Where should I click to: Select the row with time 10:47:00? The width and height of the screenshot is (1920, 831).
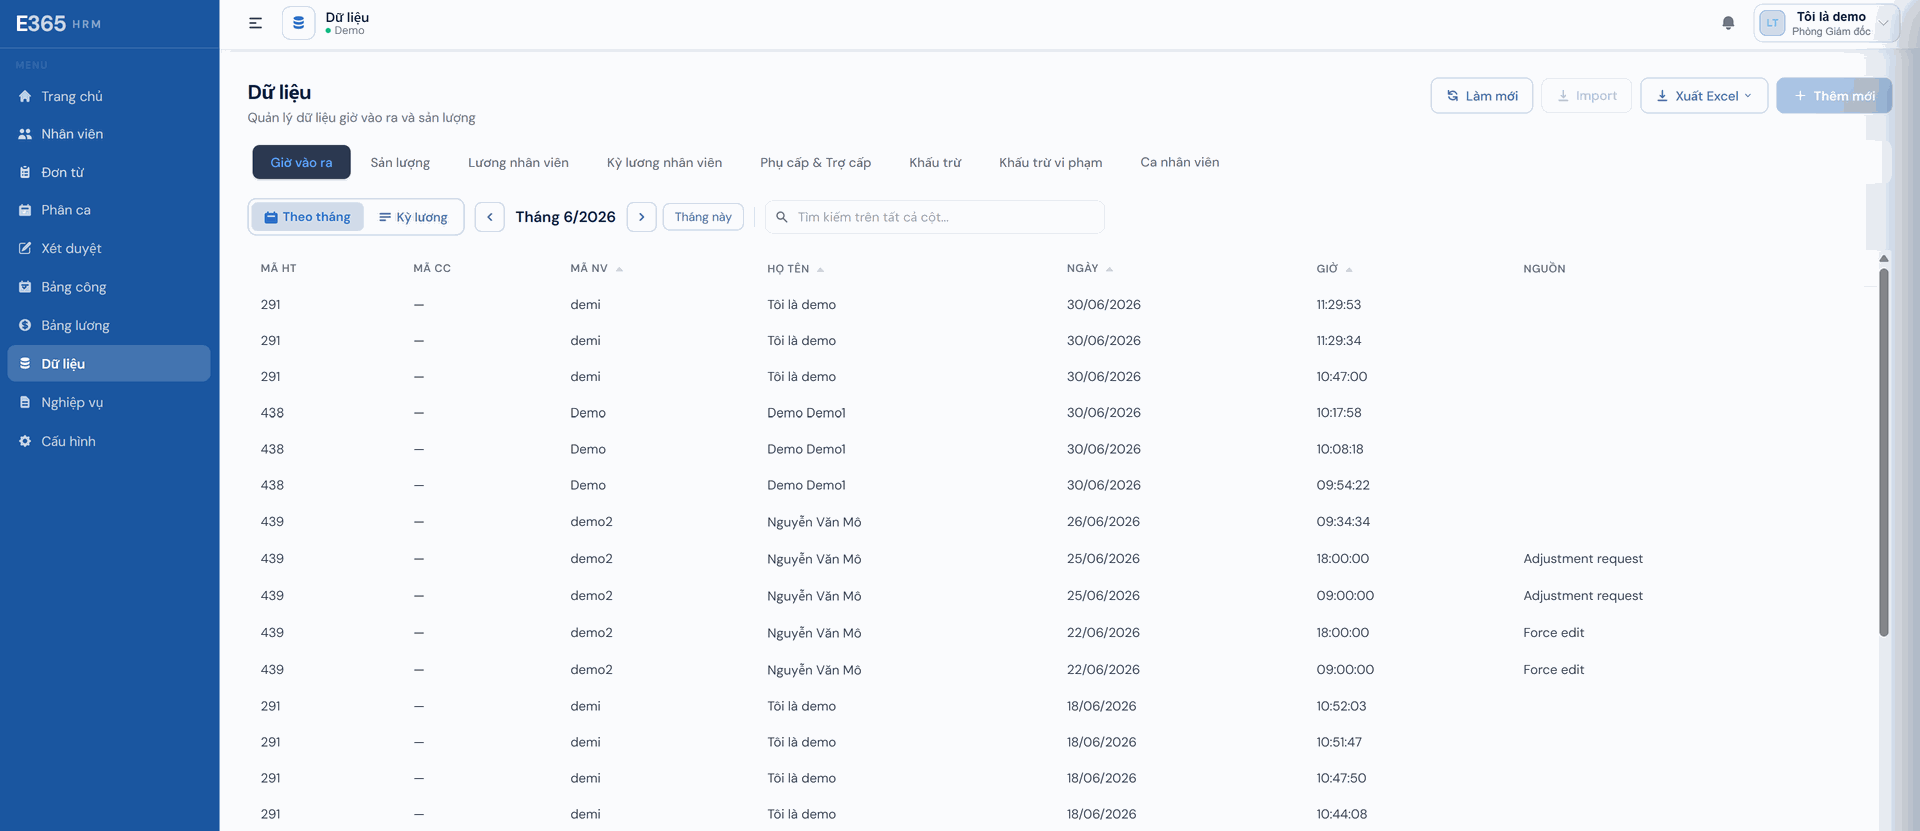(1060, 376)
